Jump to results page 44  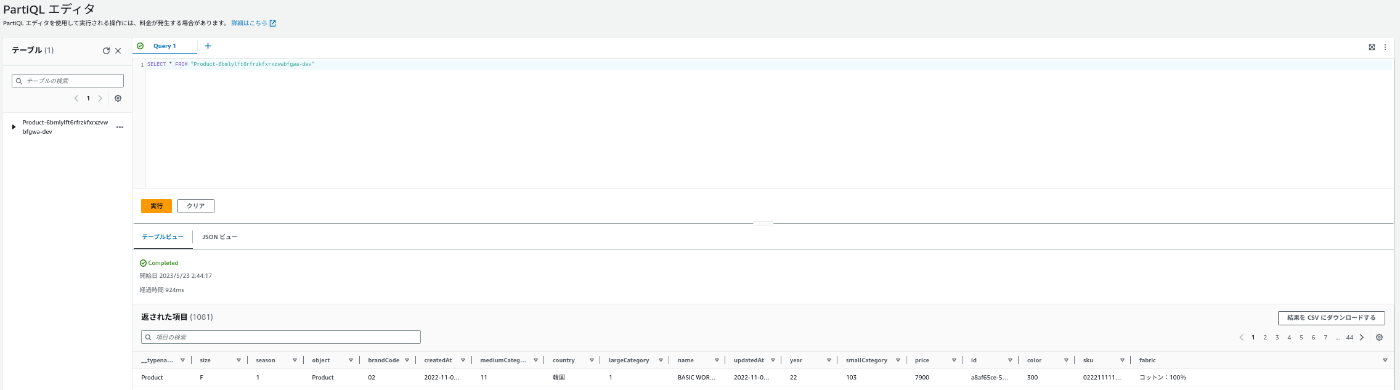point(1349,338)
